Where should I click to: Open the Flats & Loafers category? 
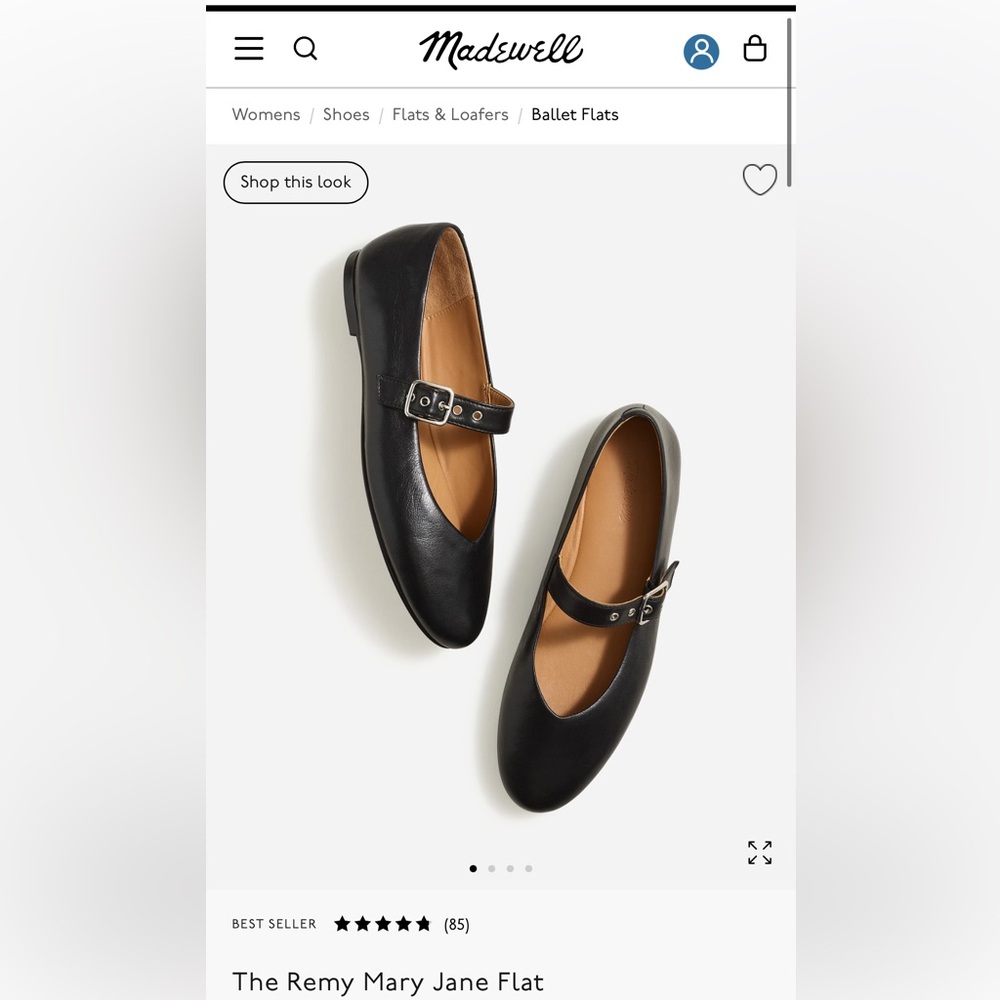coord(450,114)
